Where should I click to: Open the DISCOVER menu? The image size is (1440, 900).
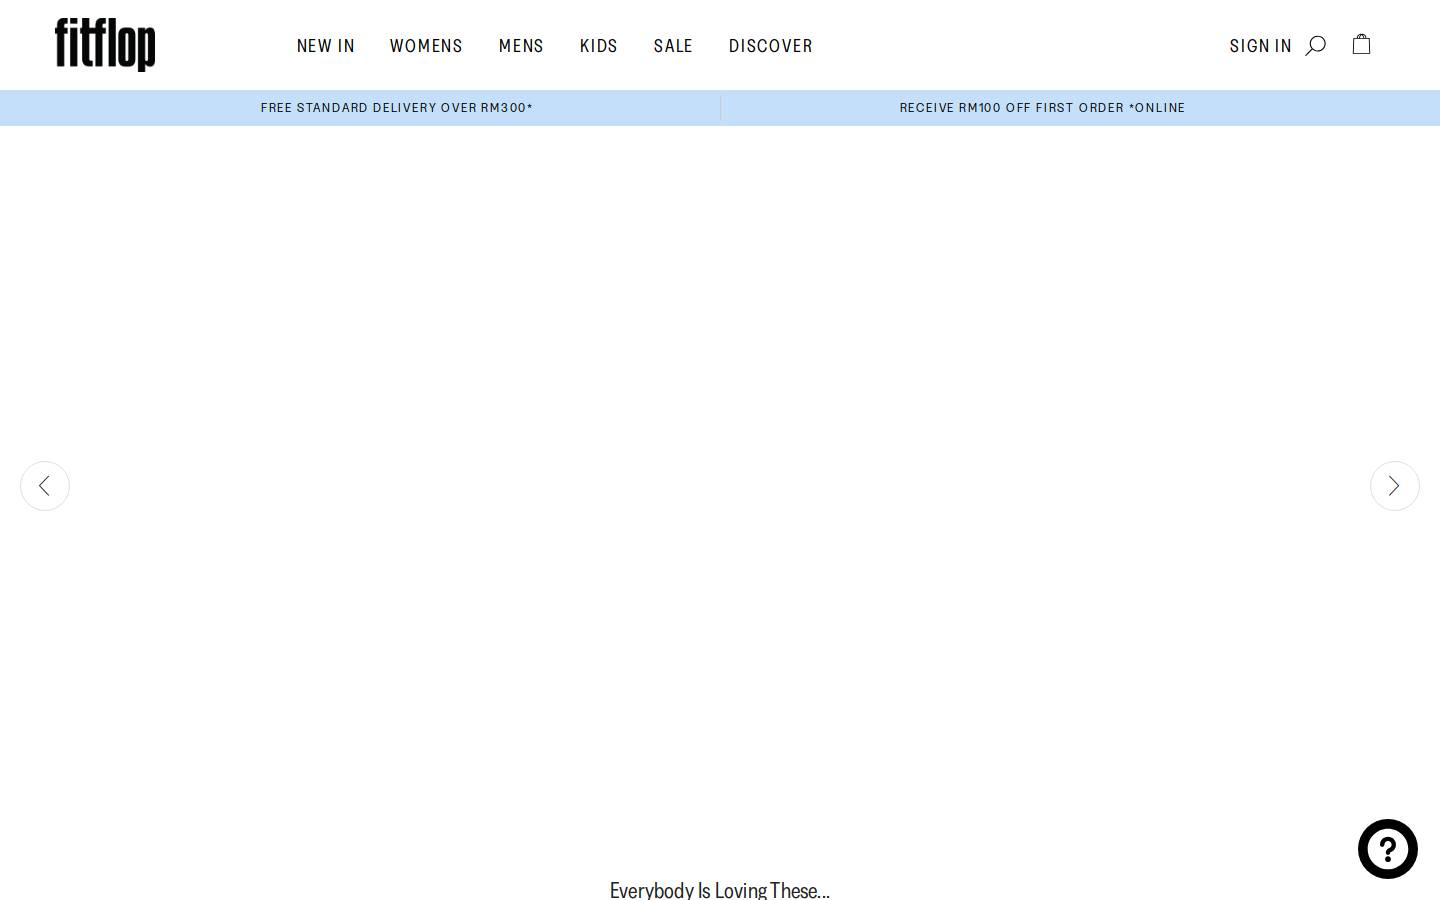[x=771, y=46]
